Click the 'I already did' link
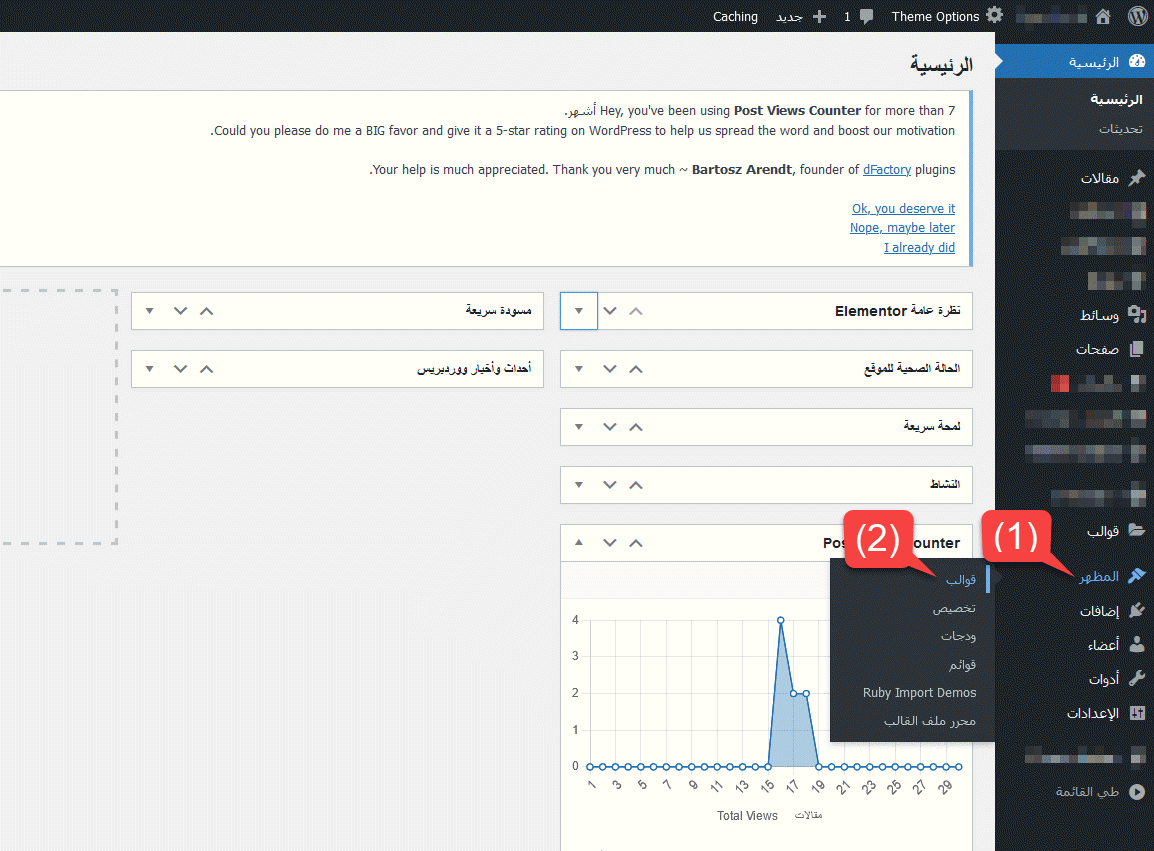 coord(919,247)
